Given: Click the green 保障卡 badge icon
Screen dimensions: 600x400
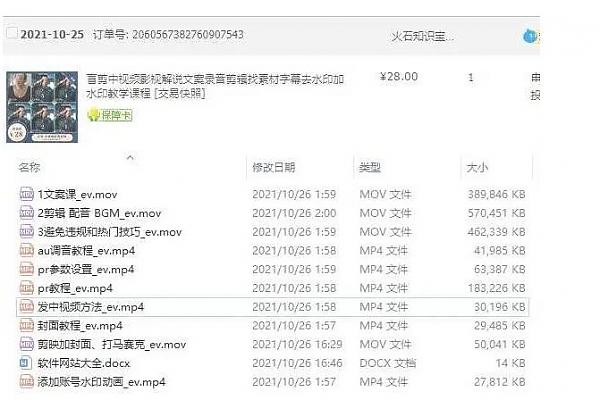Looking at the screenshot, I should point(95,115).
